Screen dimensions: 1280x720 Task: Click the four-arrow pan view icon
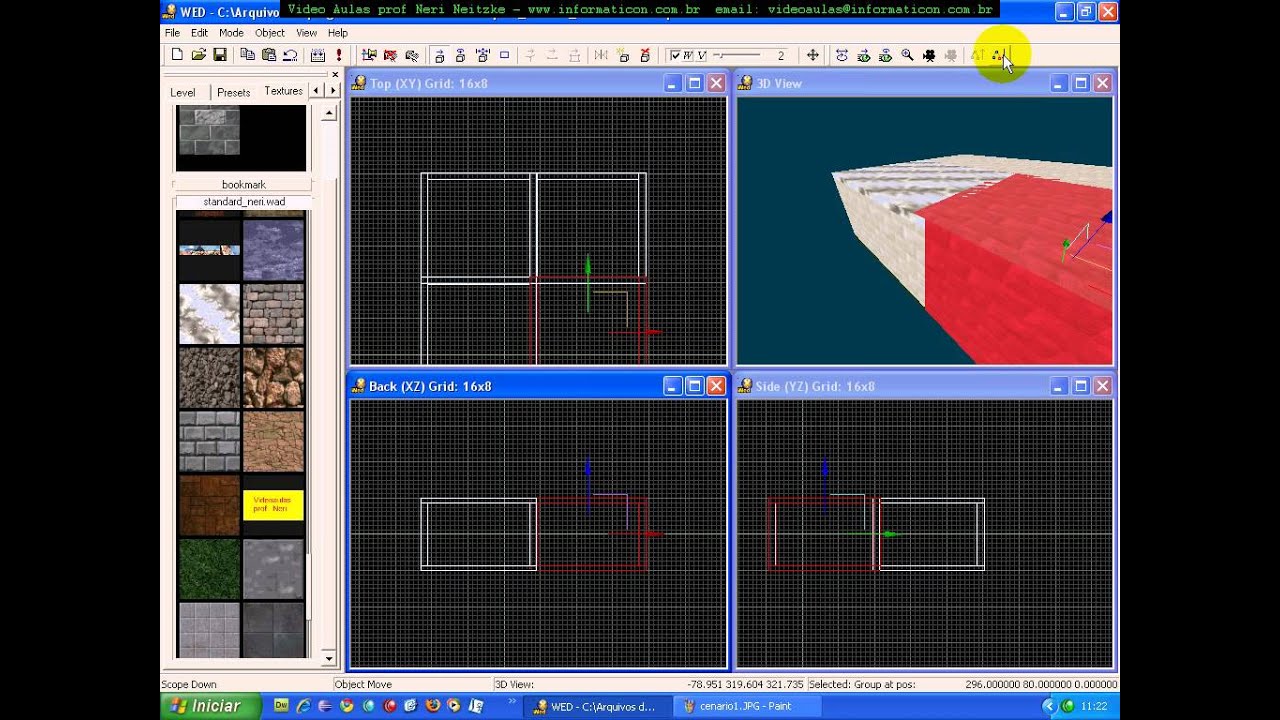coord(813,55)
